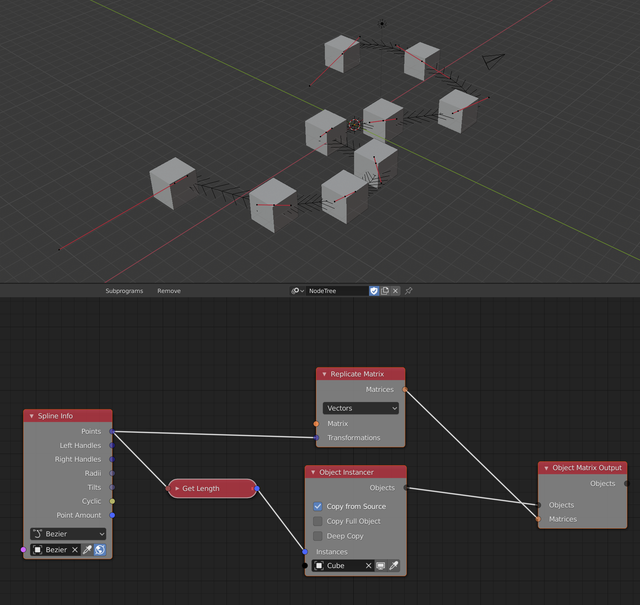Toggle fake user shield for NodeTree
This screenshot has width=640, height=605.
click(373, 291)
